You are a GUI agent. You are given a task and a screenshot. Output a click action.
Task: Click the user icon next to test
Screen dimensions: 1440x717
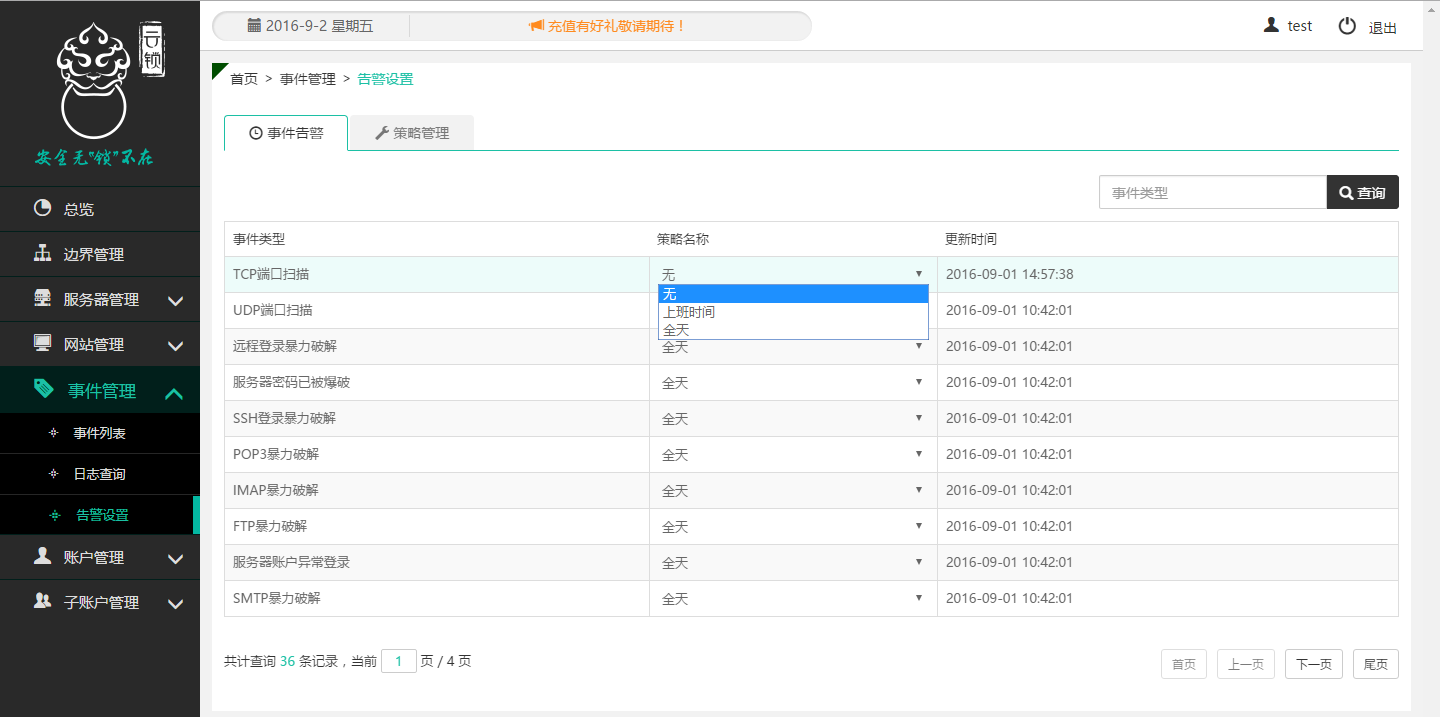1271,25
